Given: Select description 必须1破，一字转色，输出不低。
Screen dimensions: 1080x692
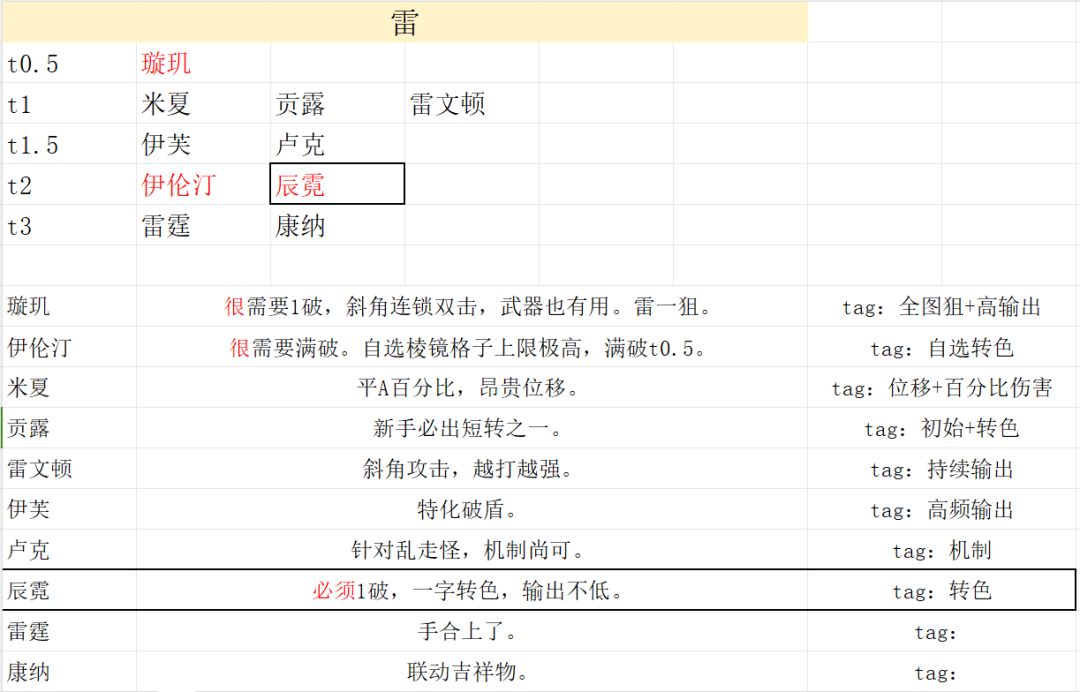Looking at the screenshot, I should (472, 590).
